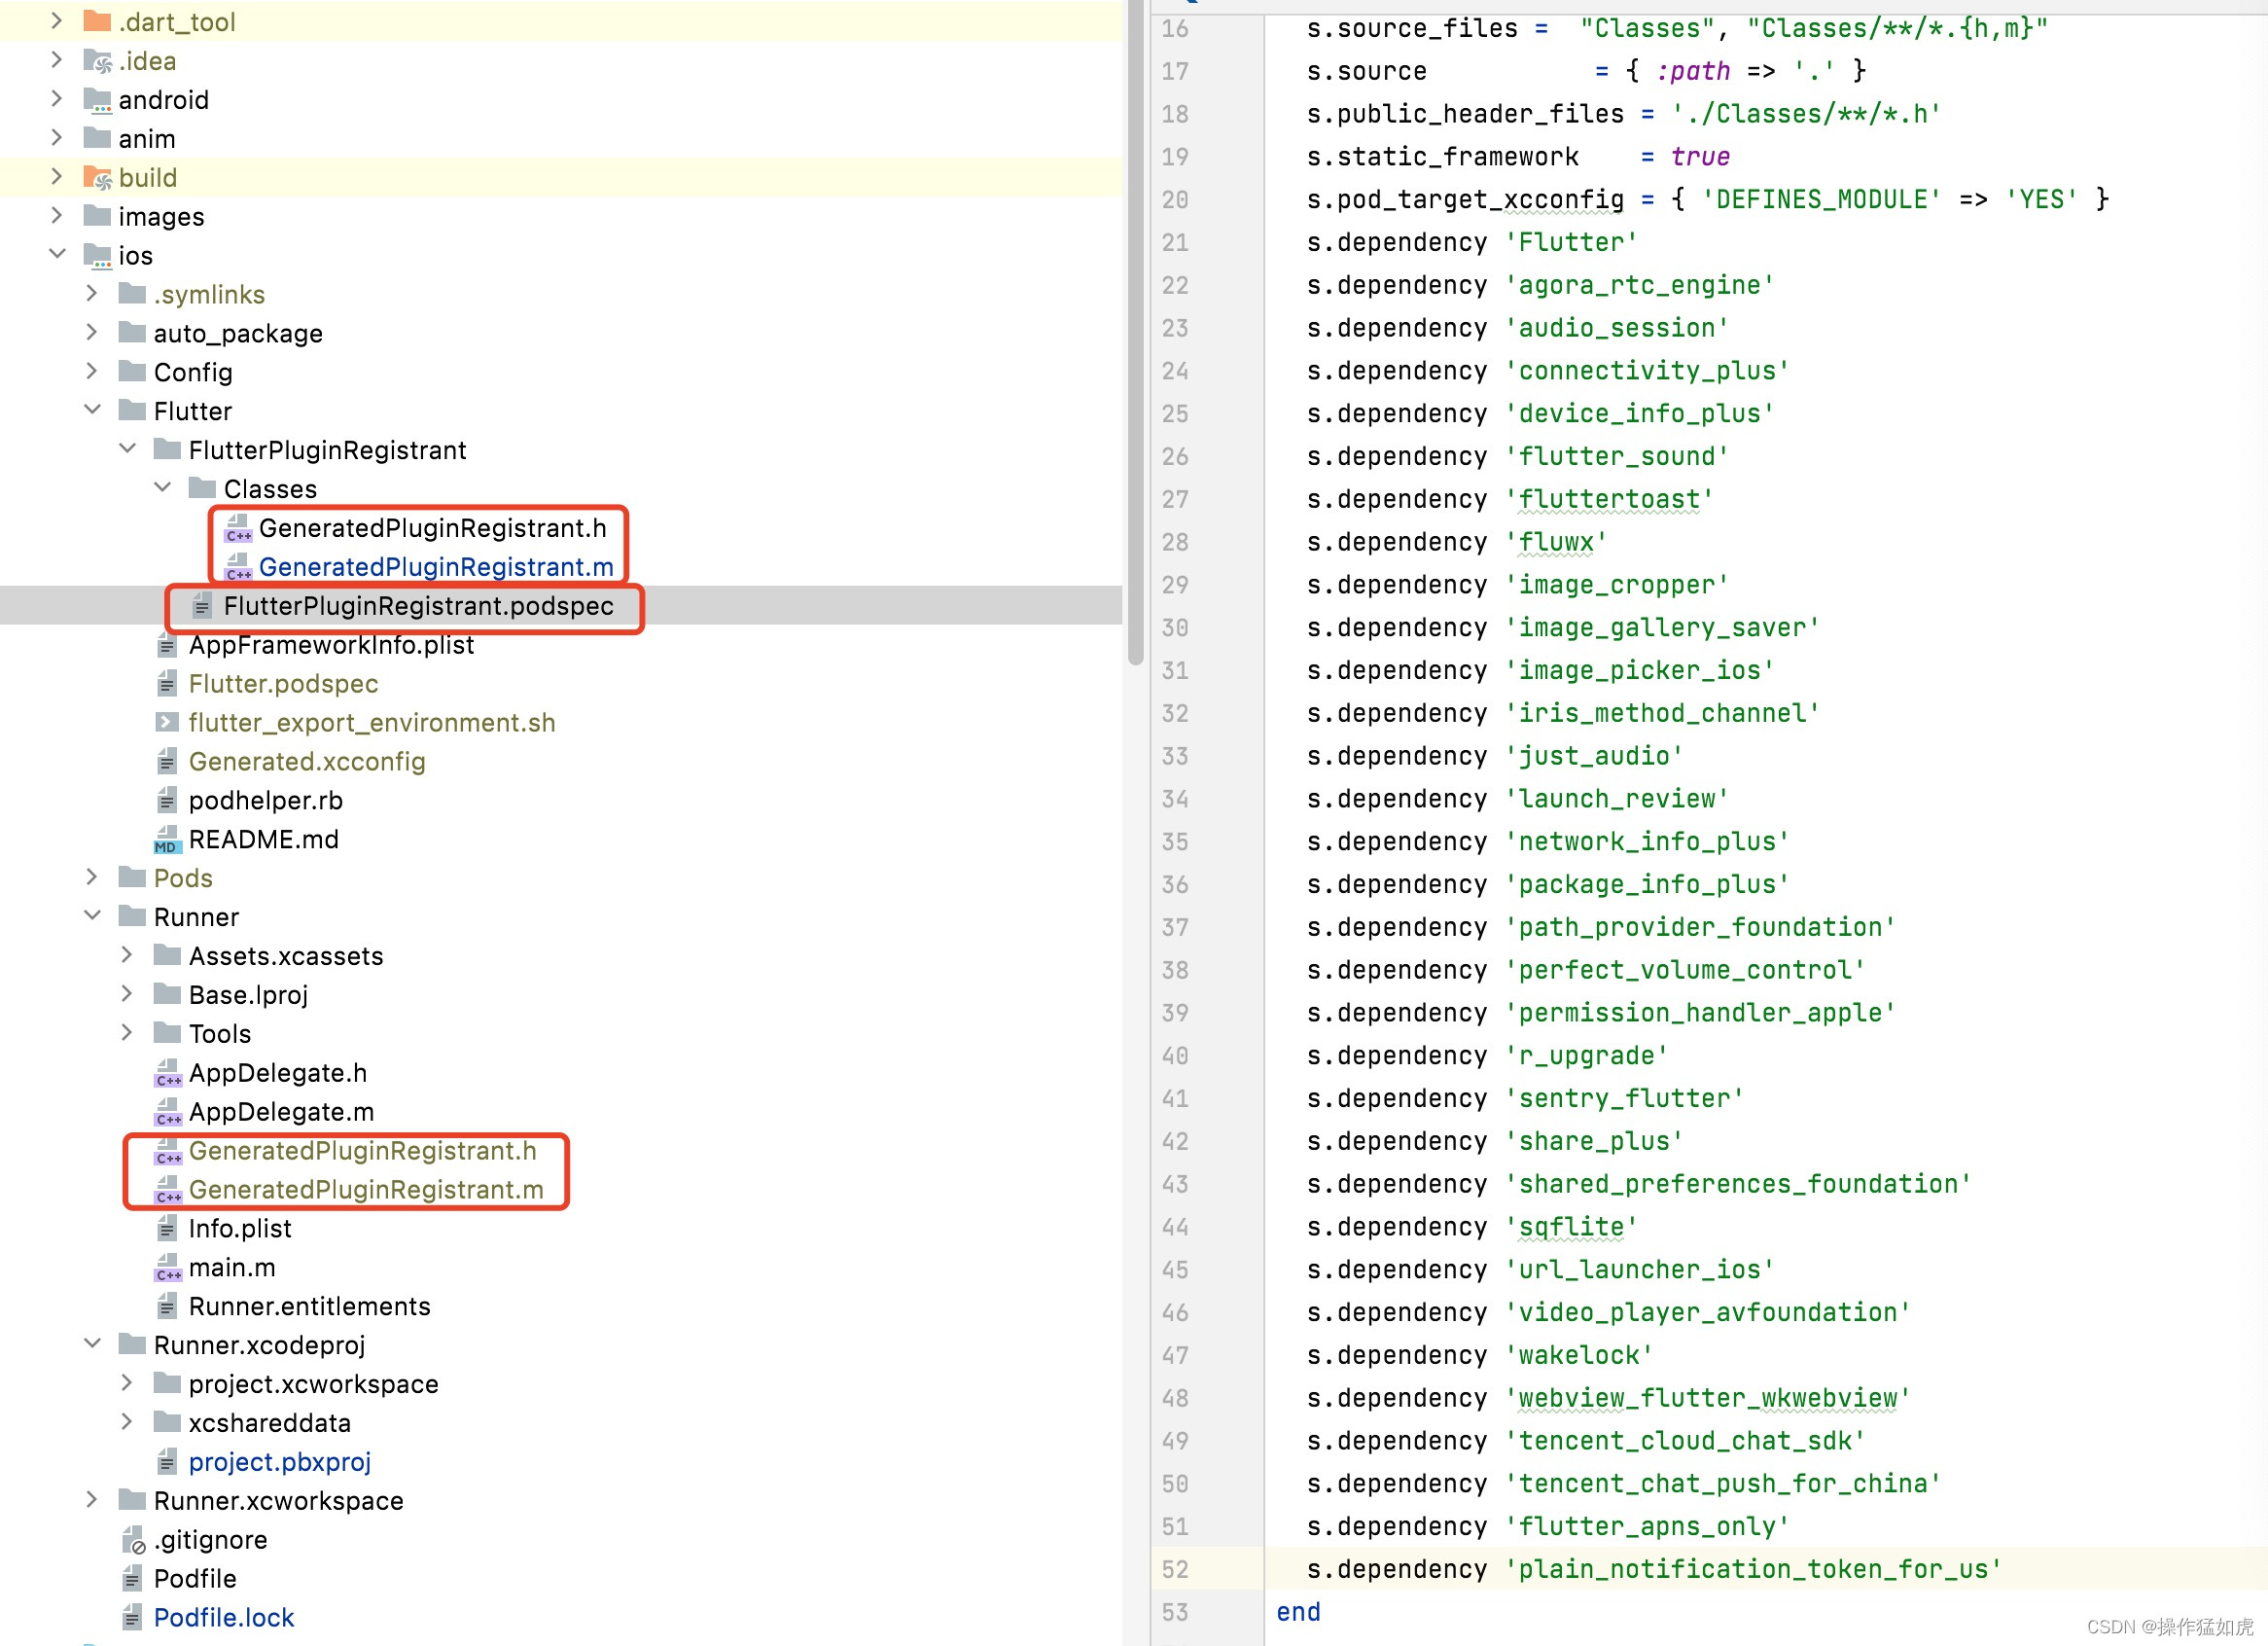This screenshot has width=2268, height=1646.
Task: Click 'webview_flutter_wkwebview' dependency string
Action: point(1708,1398)
